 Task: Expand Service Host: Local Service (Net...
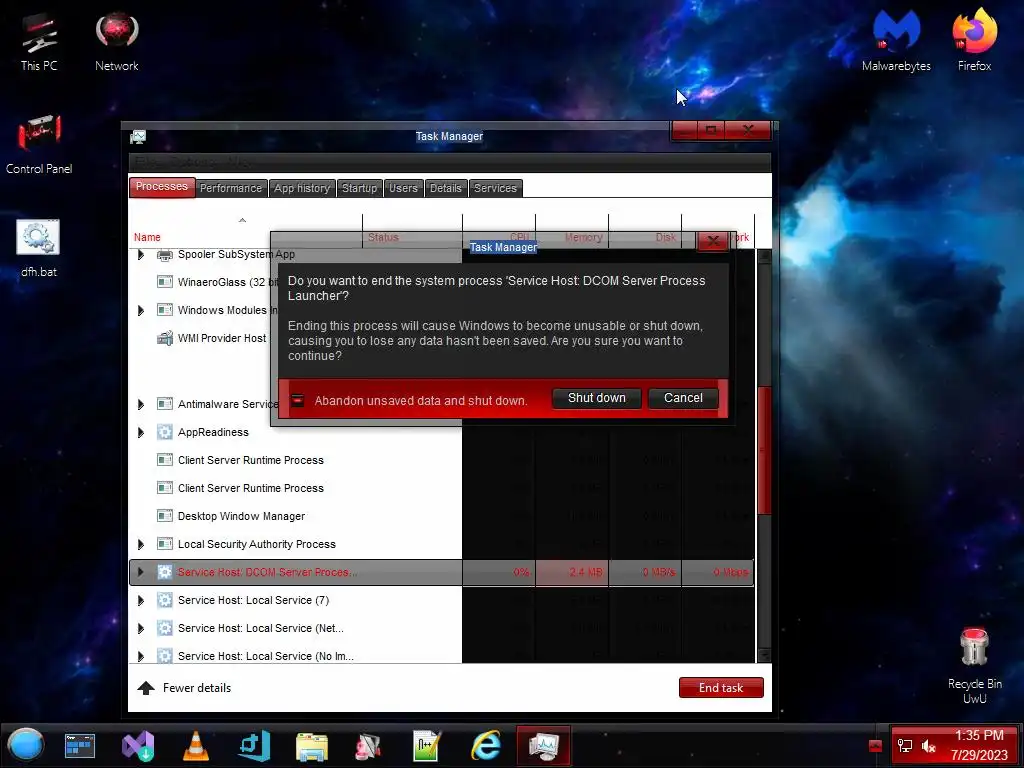(140, 628)
